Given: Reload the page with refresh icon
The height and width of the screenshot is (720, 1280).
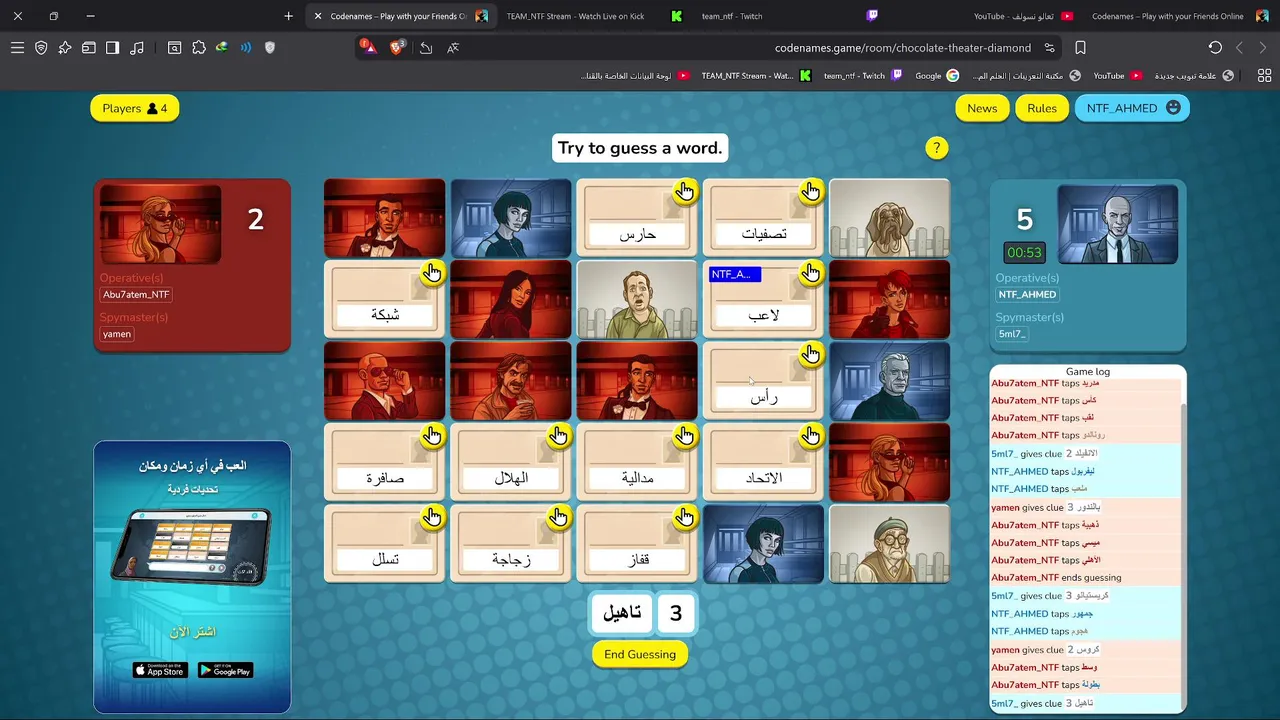Looking at the screenshot, I should click(x=1215, y=48).
